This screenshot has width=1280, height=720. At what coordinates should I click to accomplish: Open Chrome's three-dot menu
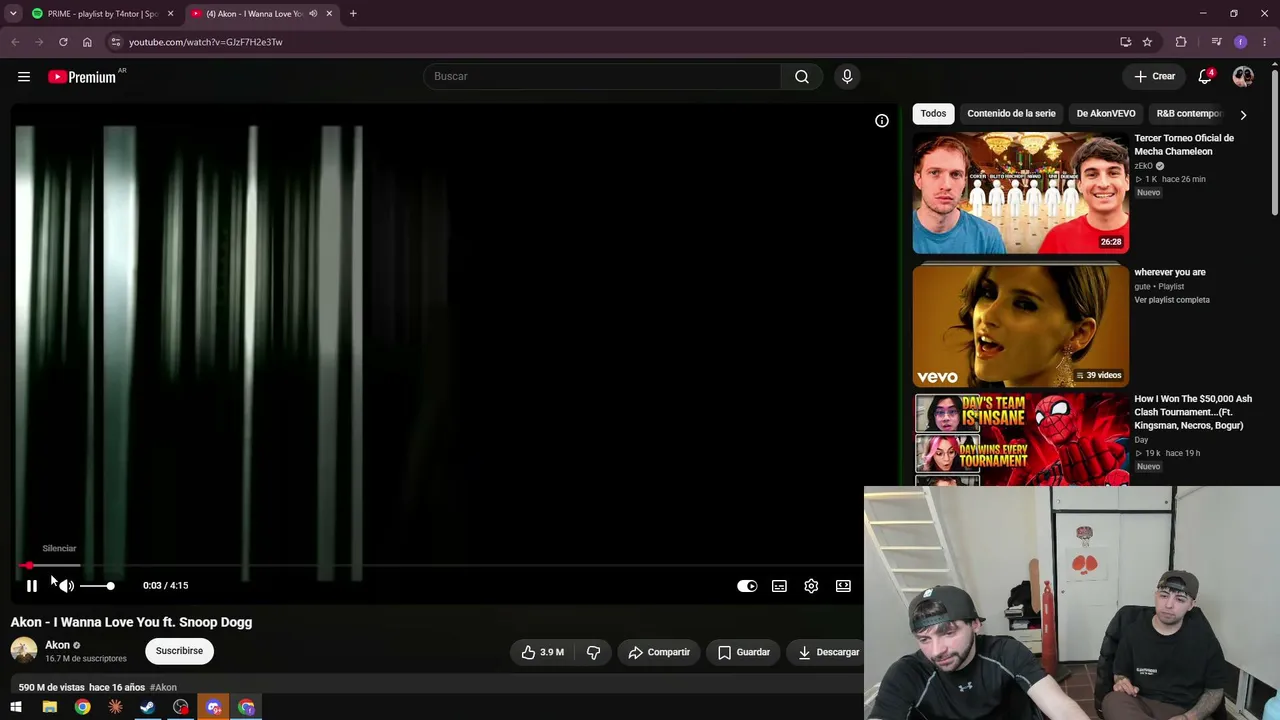coord(1264,42)
